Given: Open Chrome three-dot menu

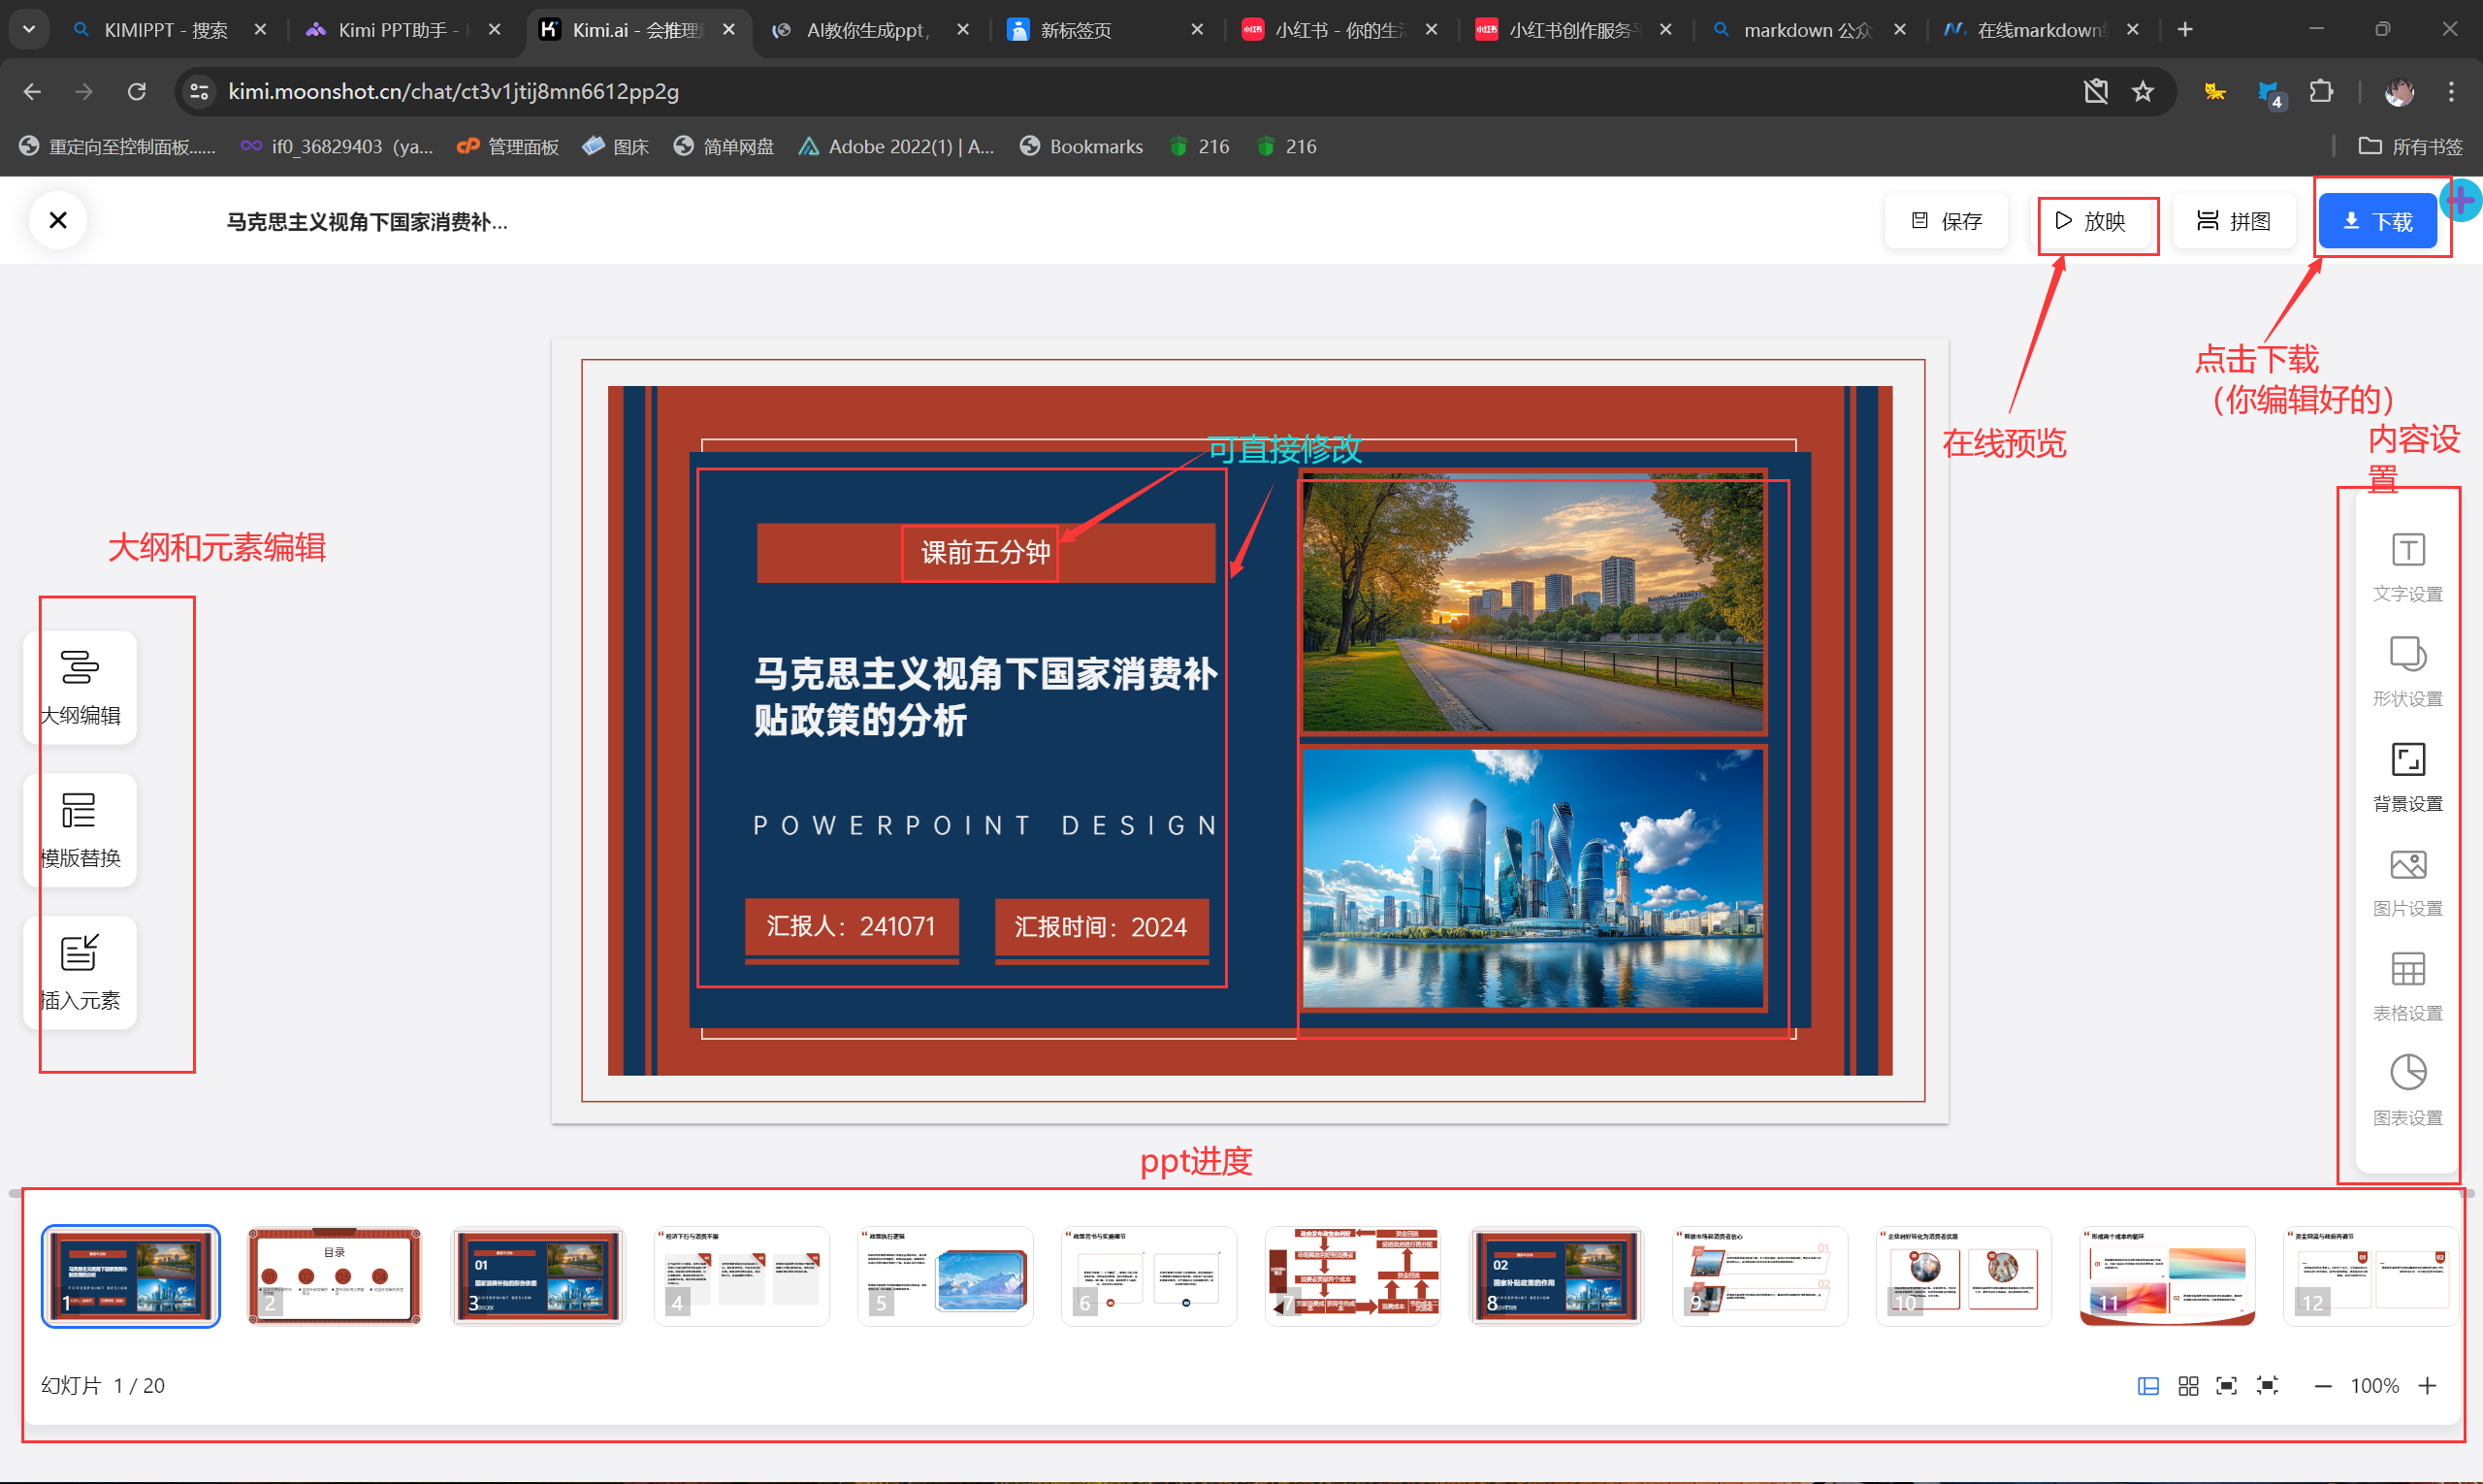Looking at the screenshot, I should pyautogui.click(x=2450, y=92).
